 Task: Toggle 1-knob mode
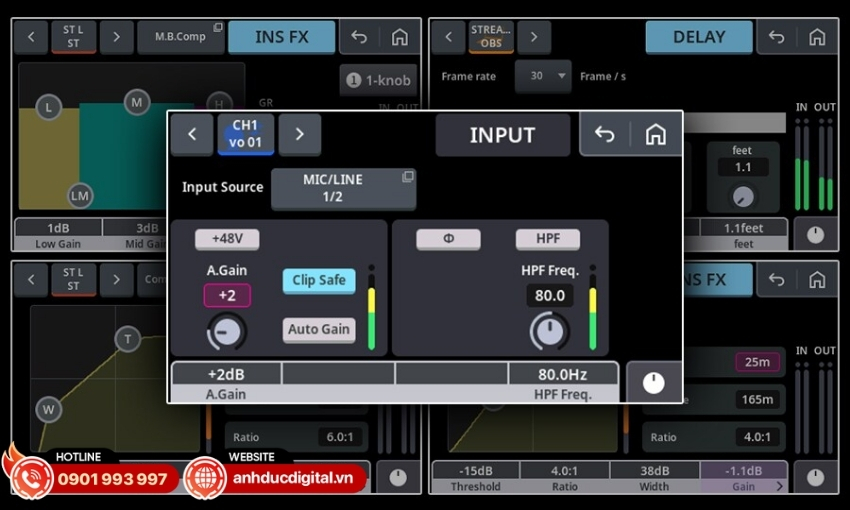[378, 80]
